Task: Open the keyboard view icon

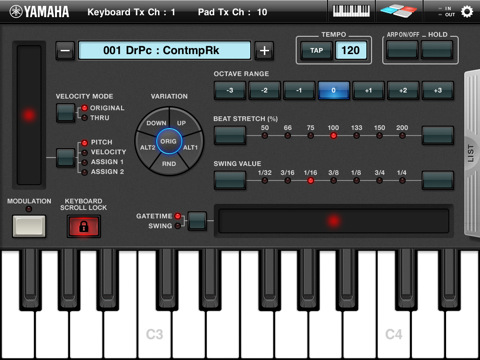Action: [351, 11]
